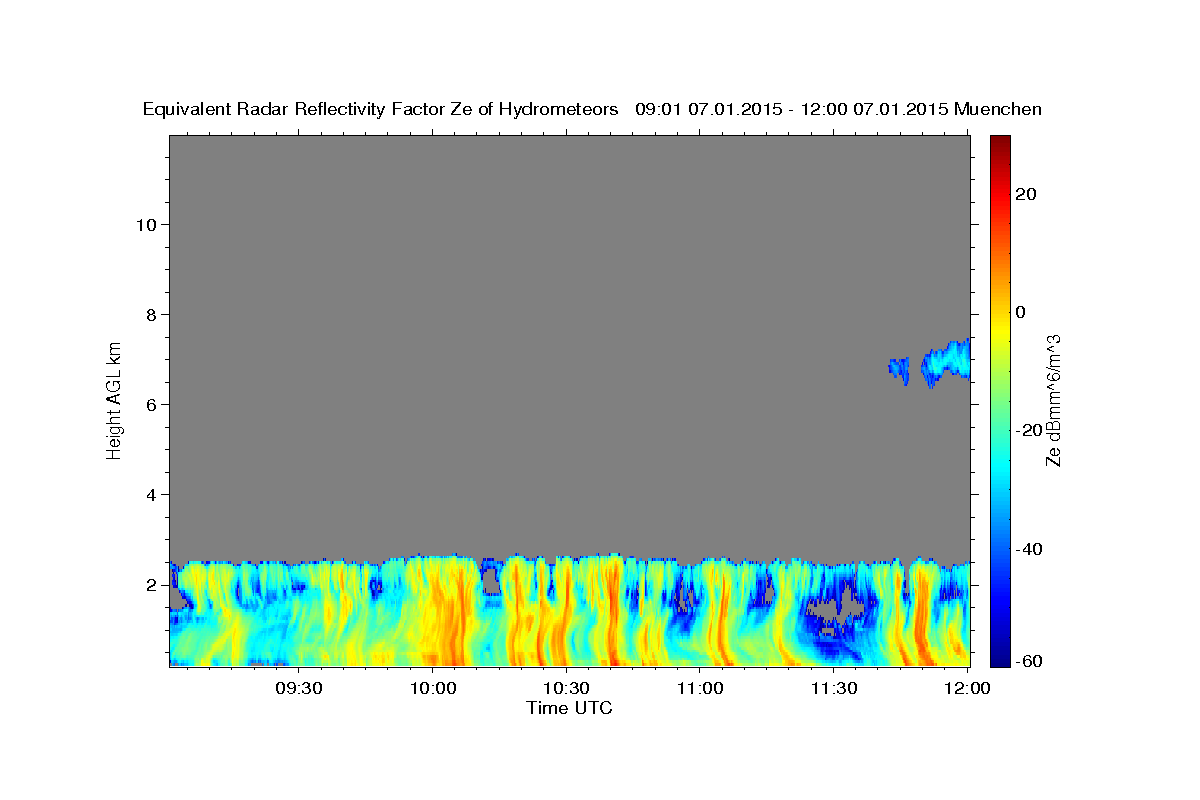Click the 'Ze dBmm^6/m^3' colorbar label
Screen dimensions: 1200x800
coord(1053,399)
